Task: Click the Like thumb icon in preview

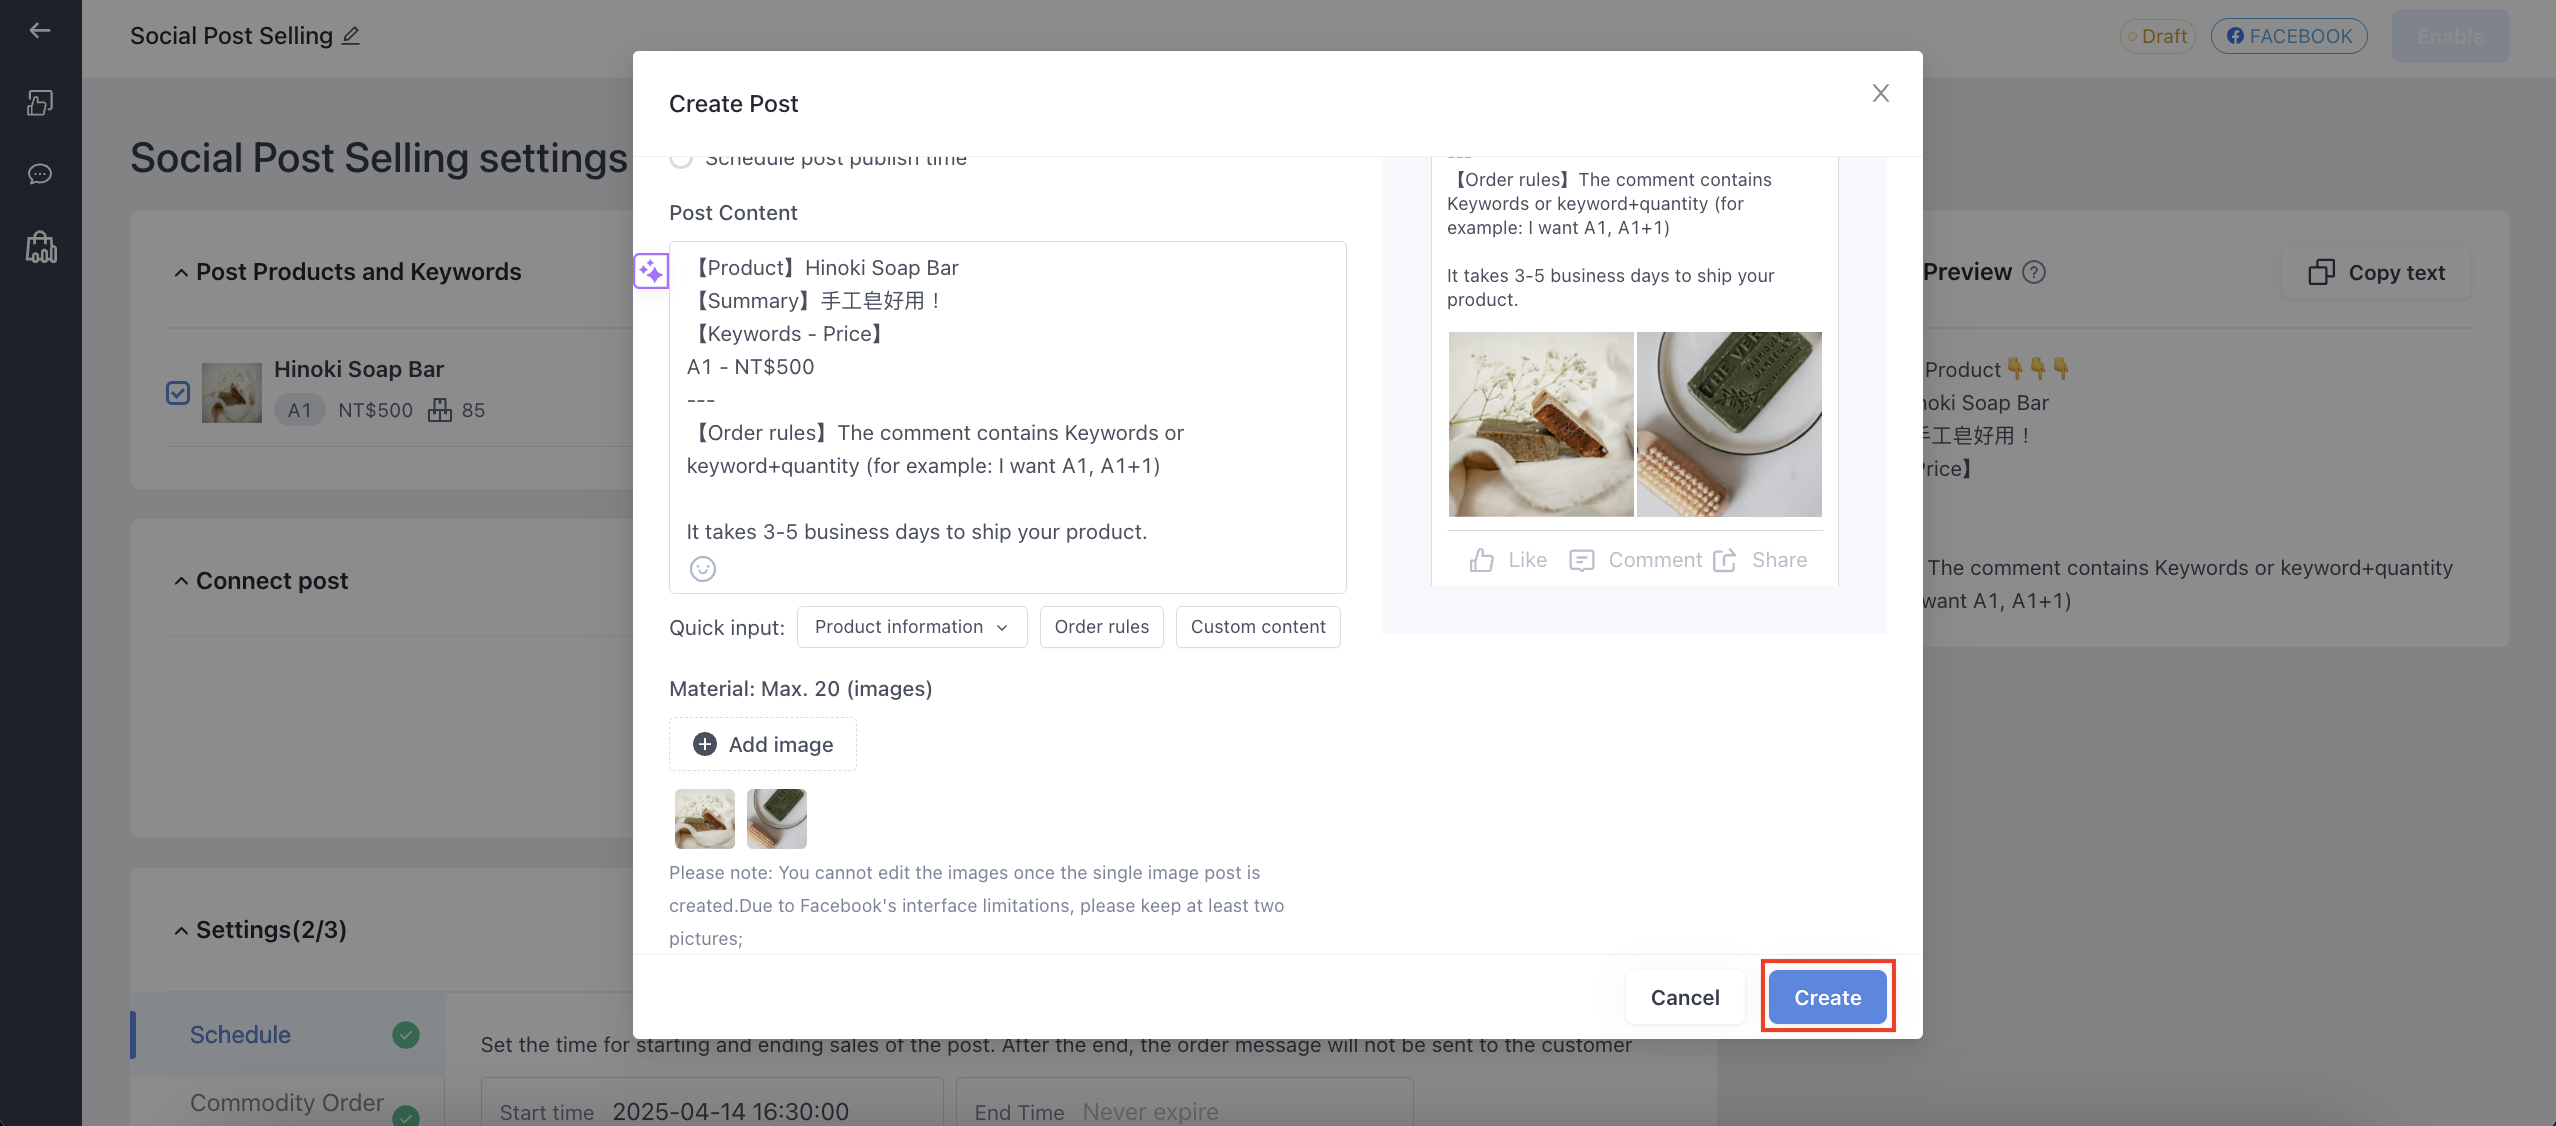Action: coord(1482,560)
